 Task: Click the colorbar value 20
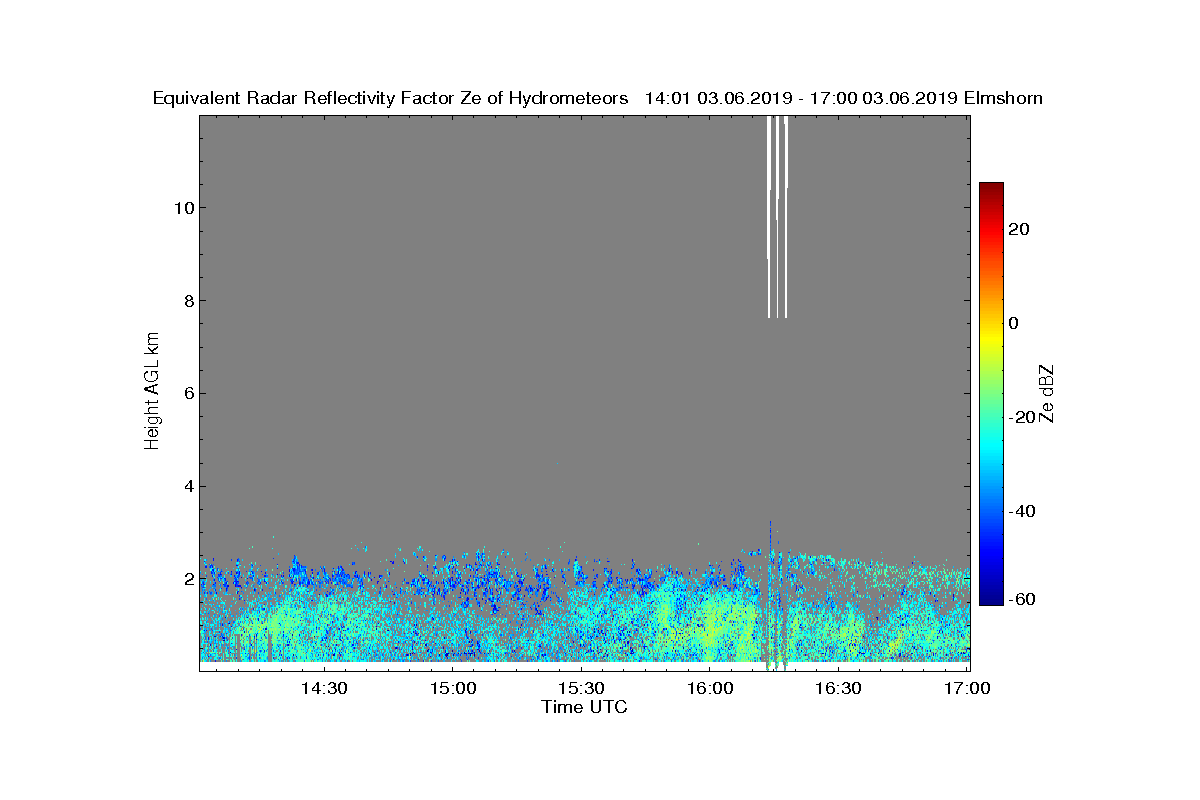click(x=1020, y=230)
